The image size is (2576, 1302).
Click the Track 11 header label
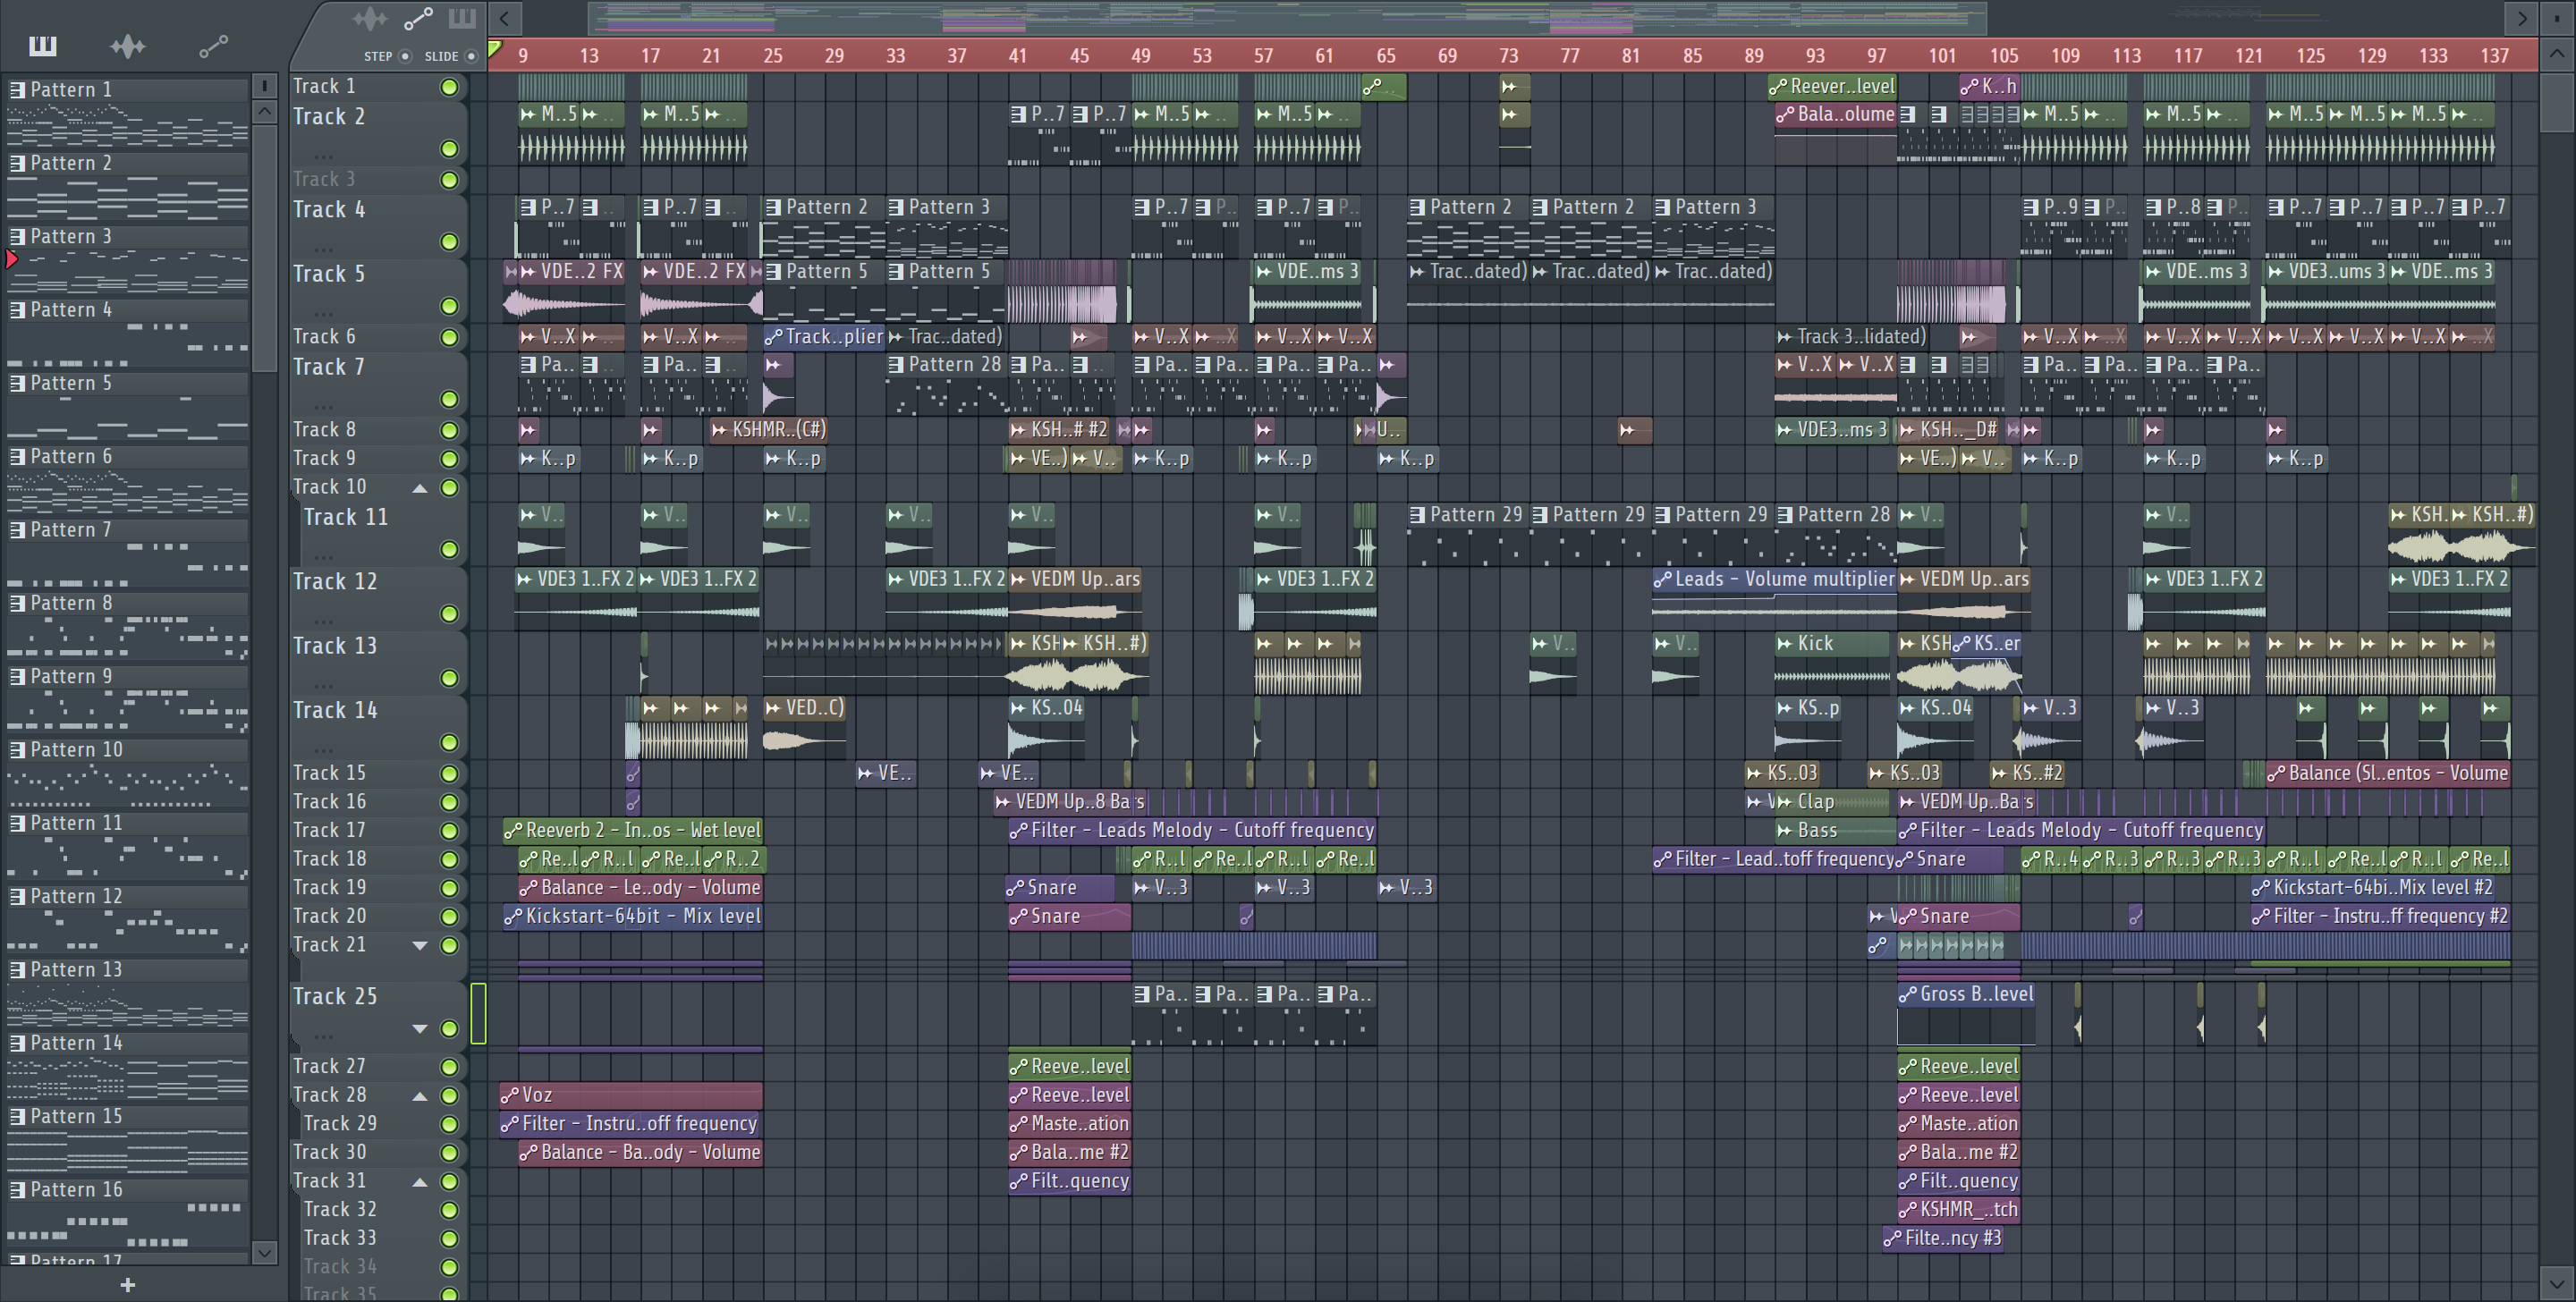point(346,518)
